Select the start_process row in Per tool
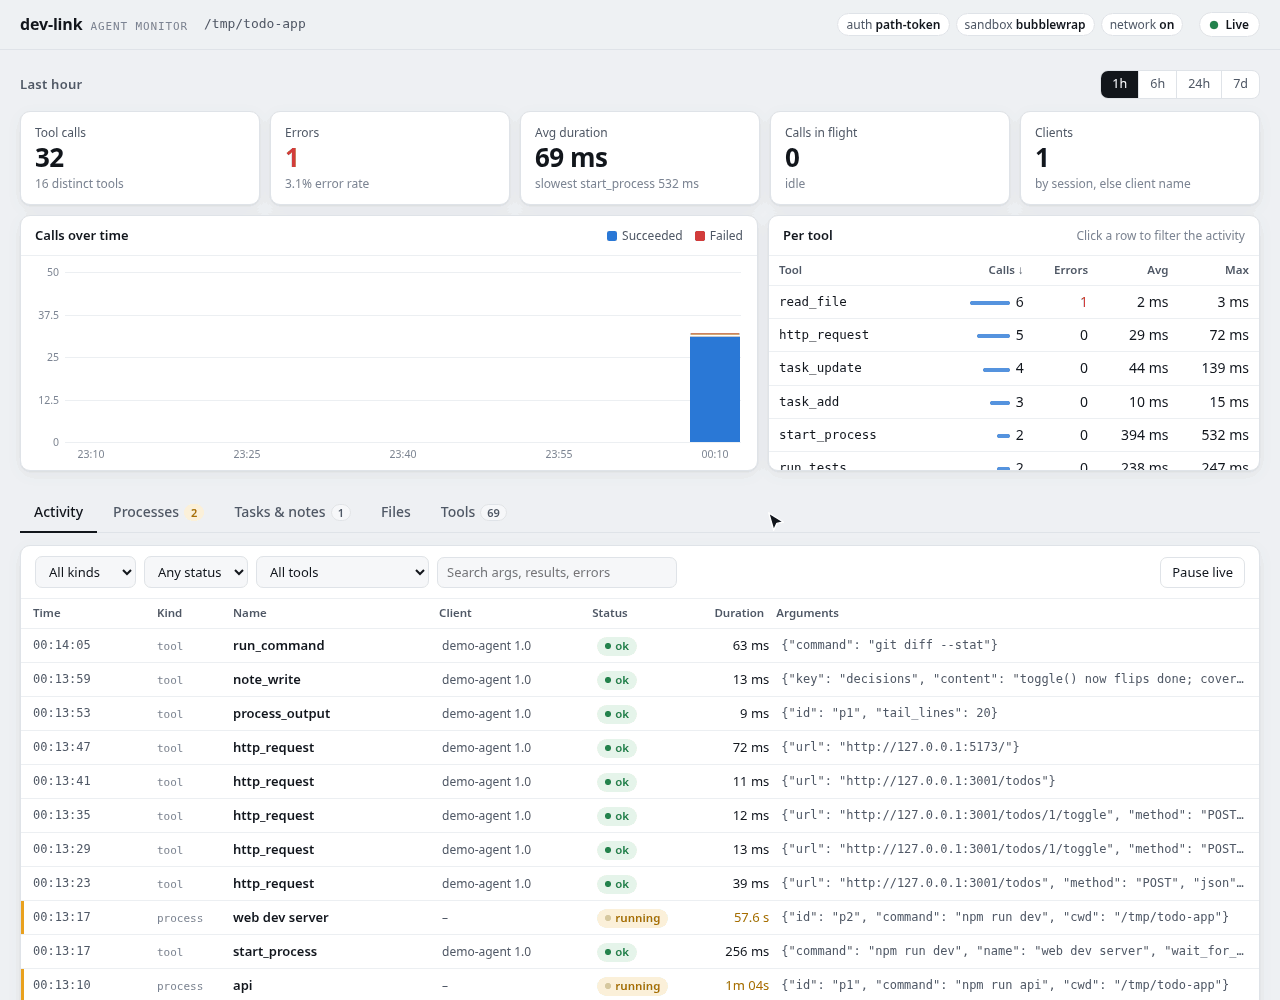The width and height of the screenshot is (1280, 1000). (x=1014, y=435)
